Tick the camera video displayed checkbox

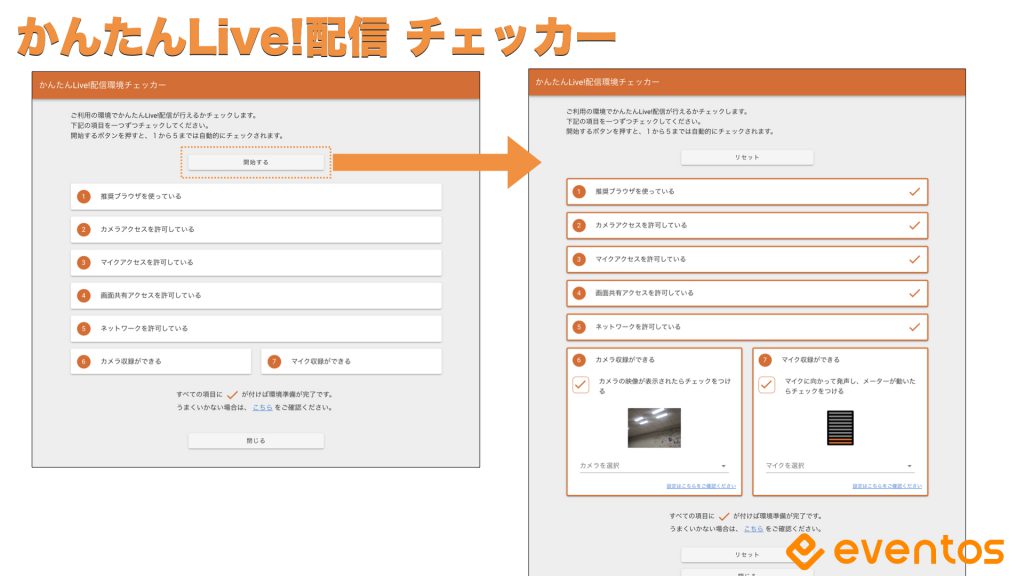pos(581,385)
